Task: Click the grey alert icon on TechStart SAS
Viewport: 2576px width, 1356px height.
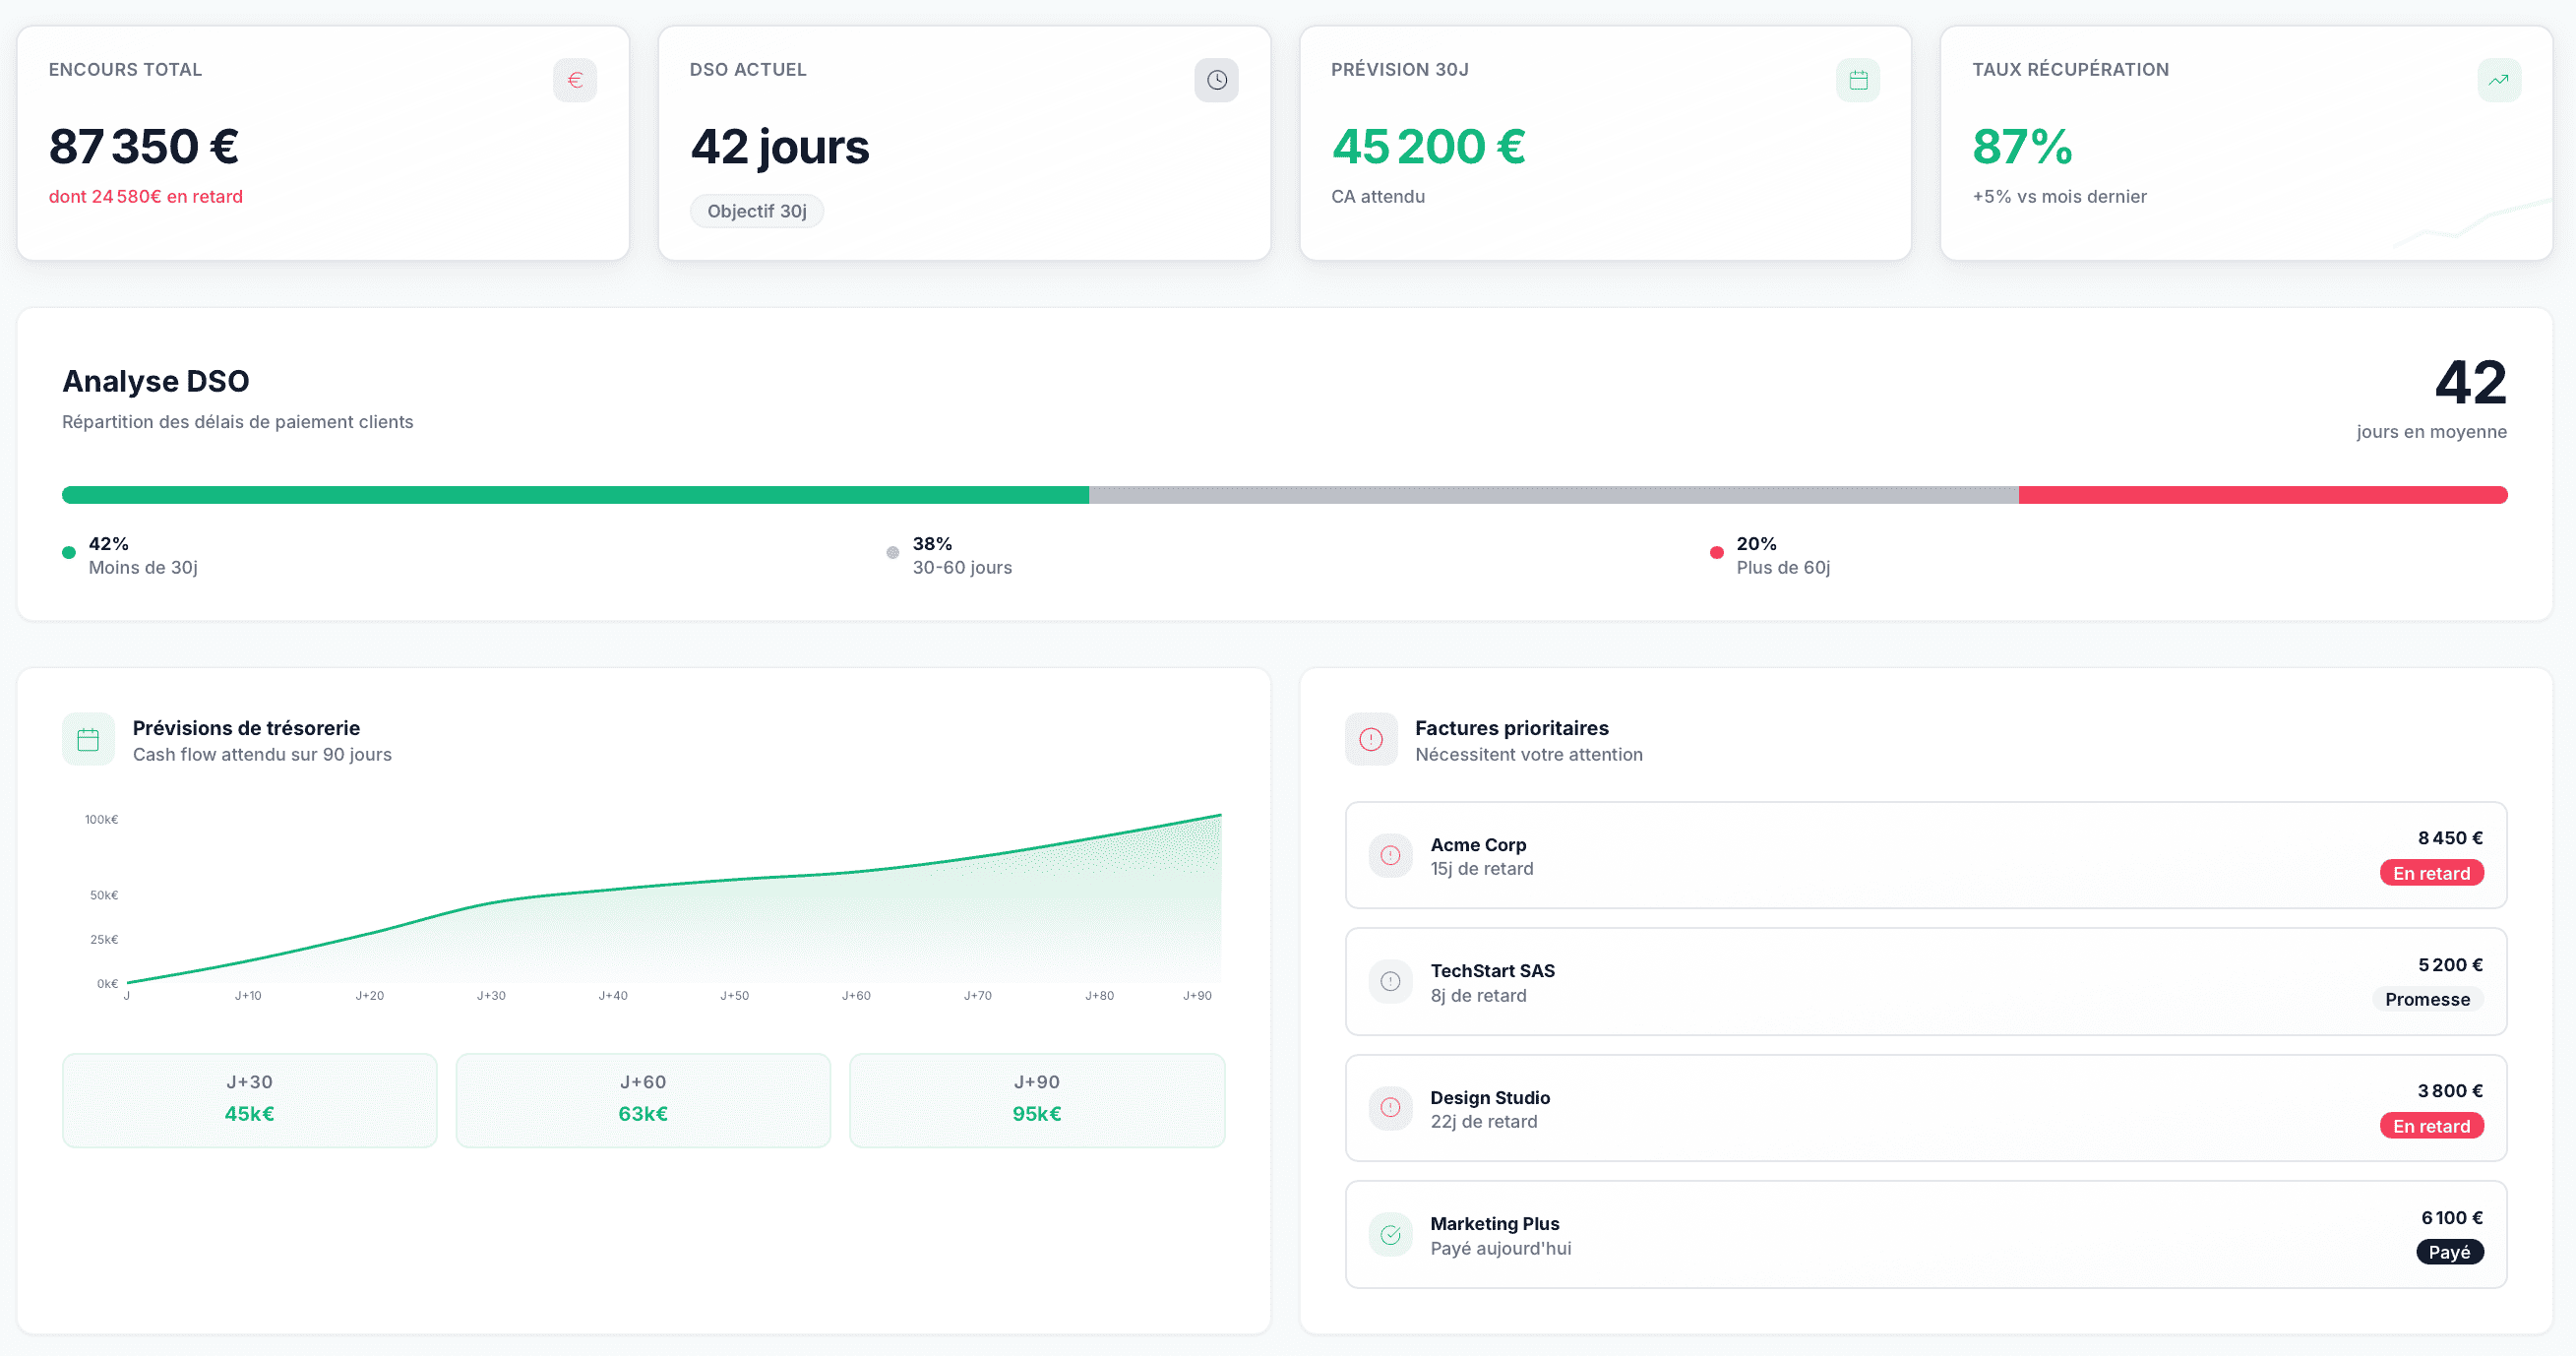Action: point(1390,981)
